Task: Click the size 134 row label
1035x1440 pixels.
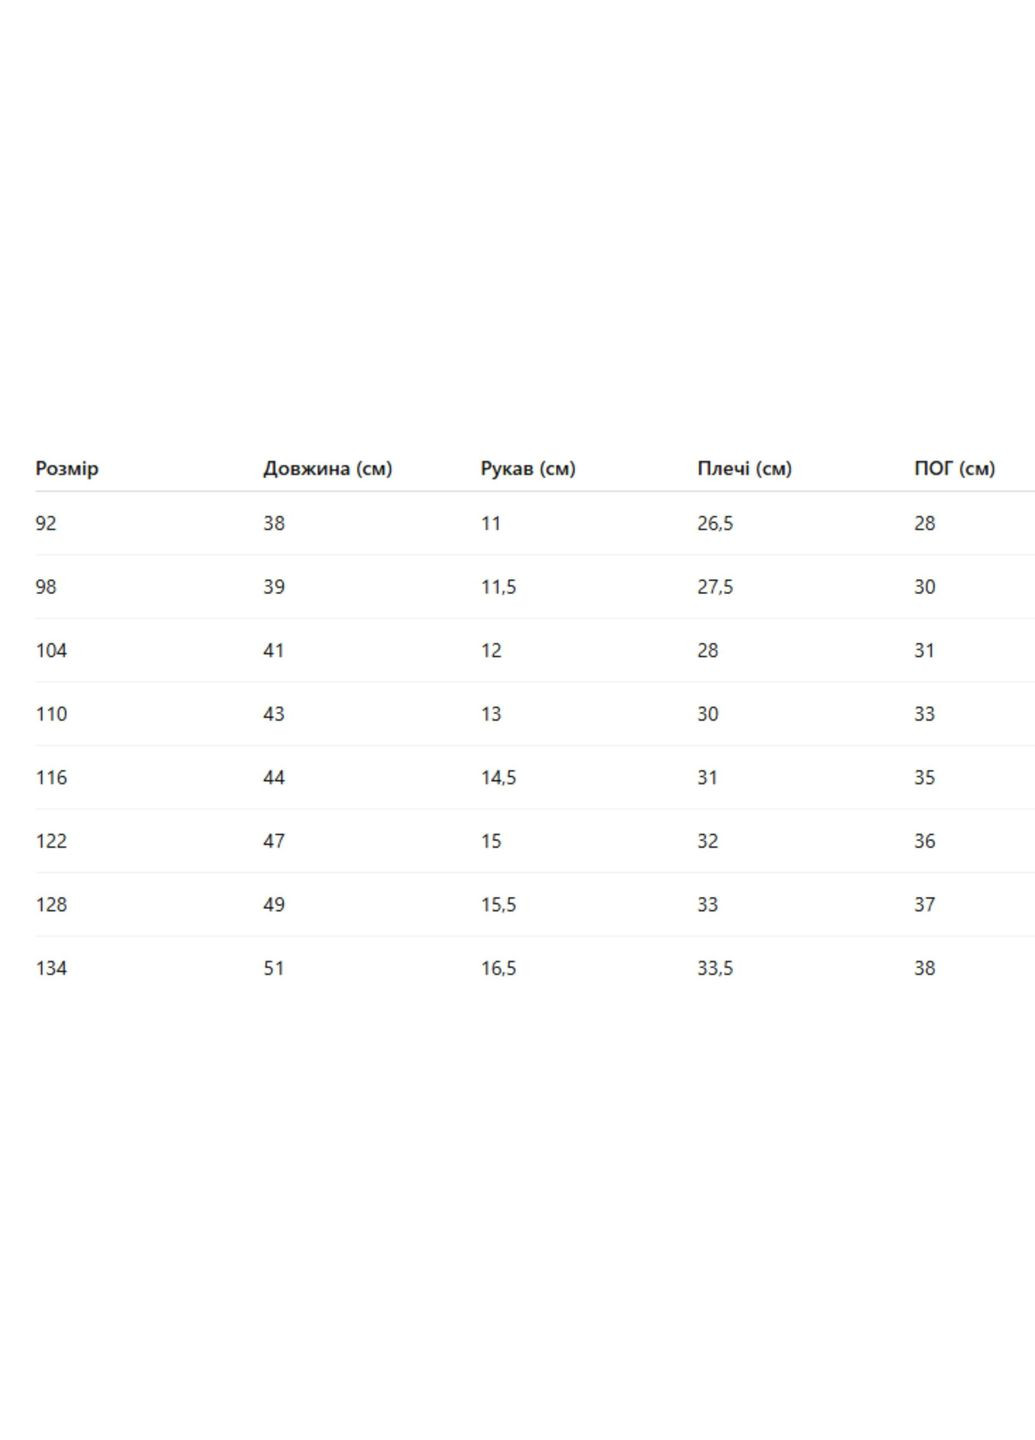Action: (x=51, y=968)
